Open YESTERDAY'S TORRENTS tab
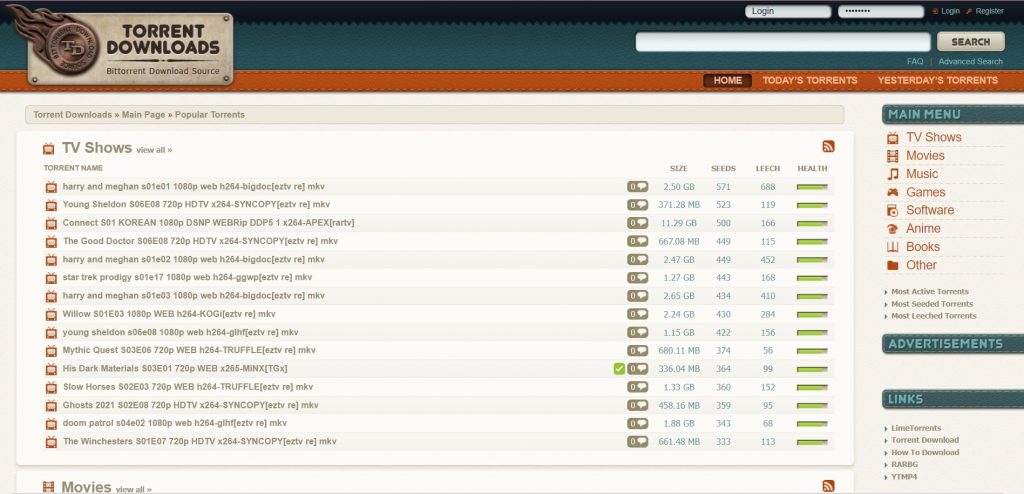1024x494 pixels. click(938, 80)
